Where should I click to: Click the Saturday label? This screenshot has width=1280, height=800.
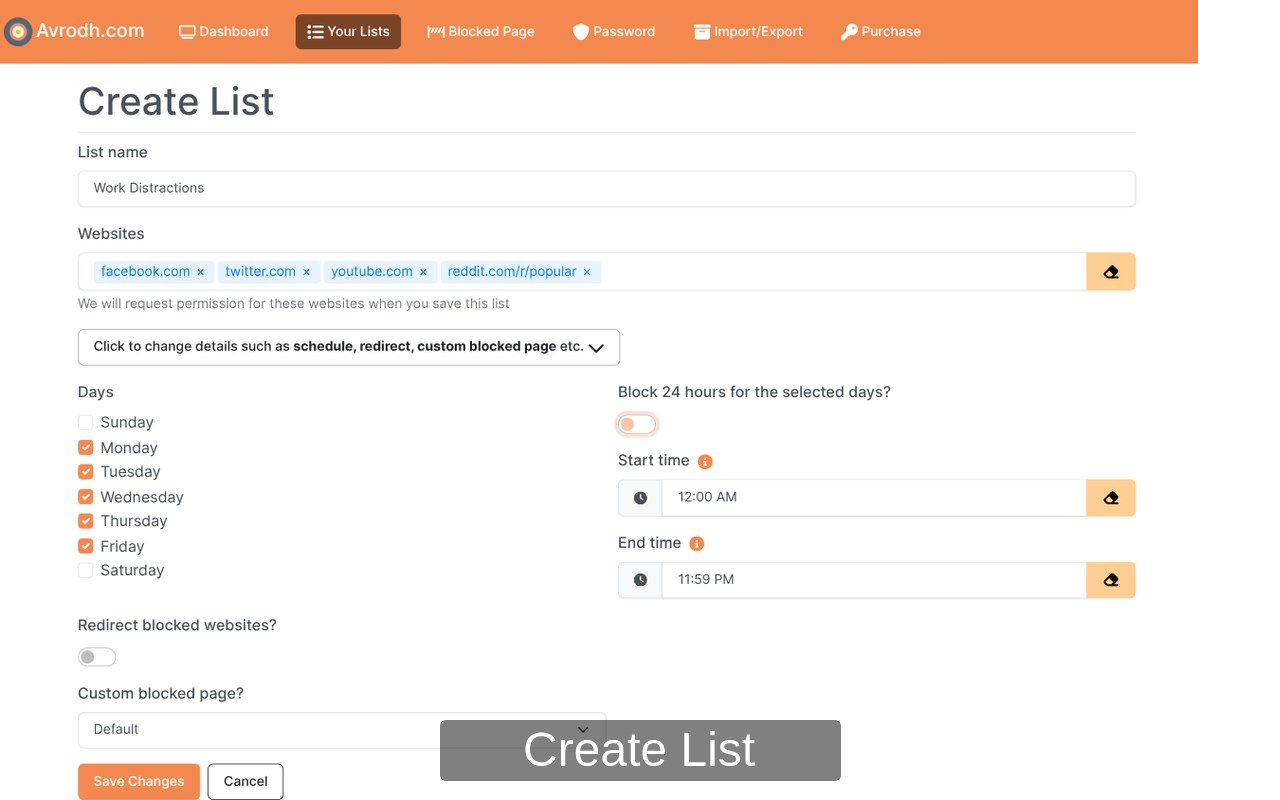pyautogui.click(x=132, y=570)
